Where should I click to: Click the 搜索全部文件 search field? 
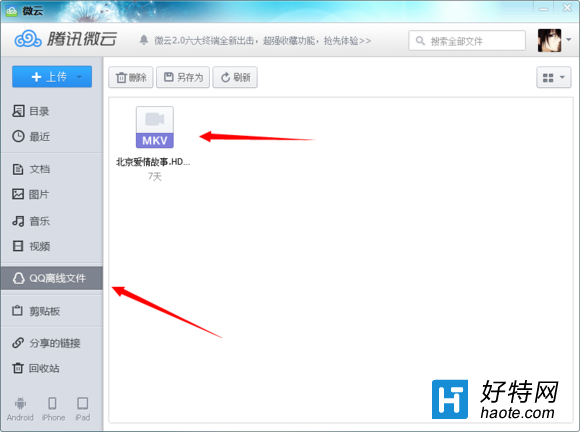[x=467, y=41]
